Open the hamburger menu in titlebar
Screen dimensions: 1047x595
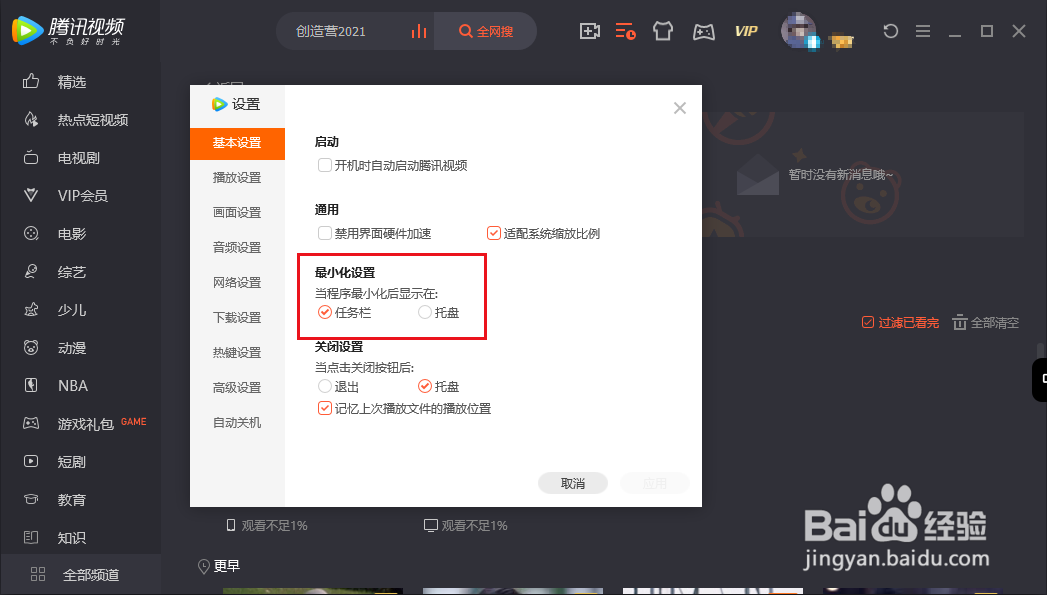pos(923,31)
